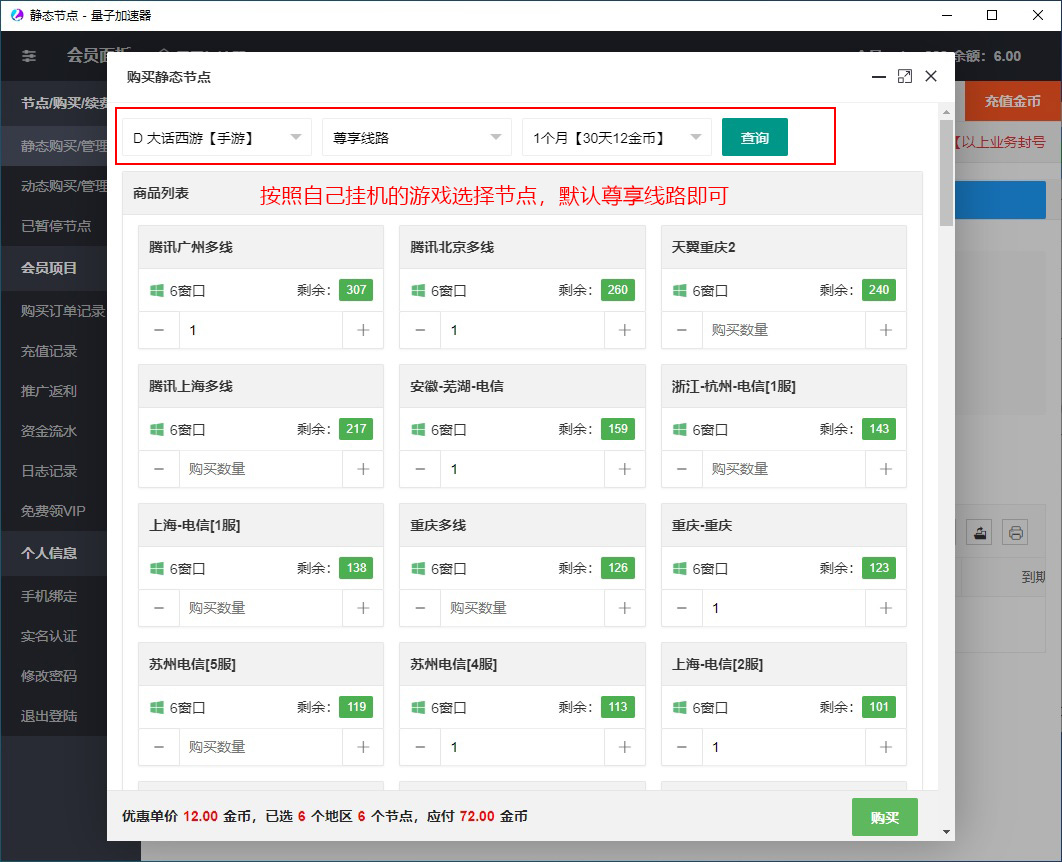Open the game dropdown D 大话西游【手游】
Viewport: 1062px width, 862px height.
tap(217, 137)
